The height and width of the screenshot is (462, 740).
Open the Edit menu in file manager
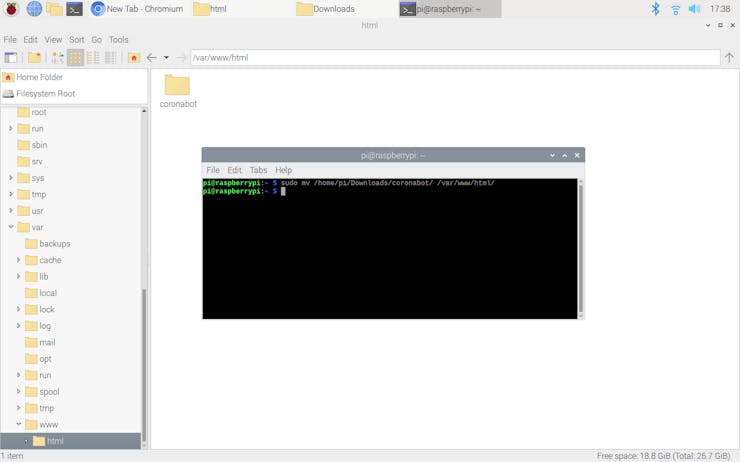coord(30,40)
